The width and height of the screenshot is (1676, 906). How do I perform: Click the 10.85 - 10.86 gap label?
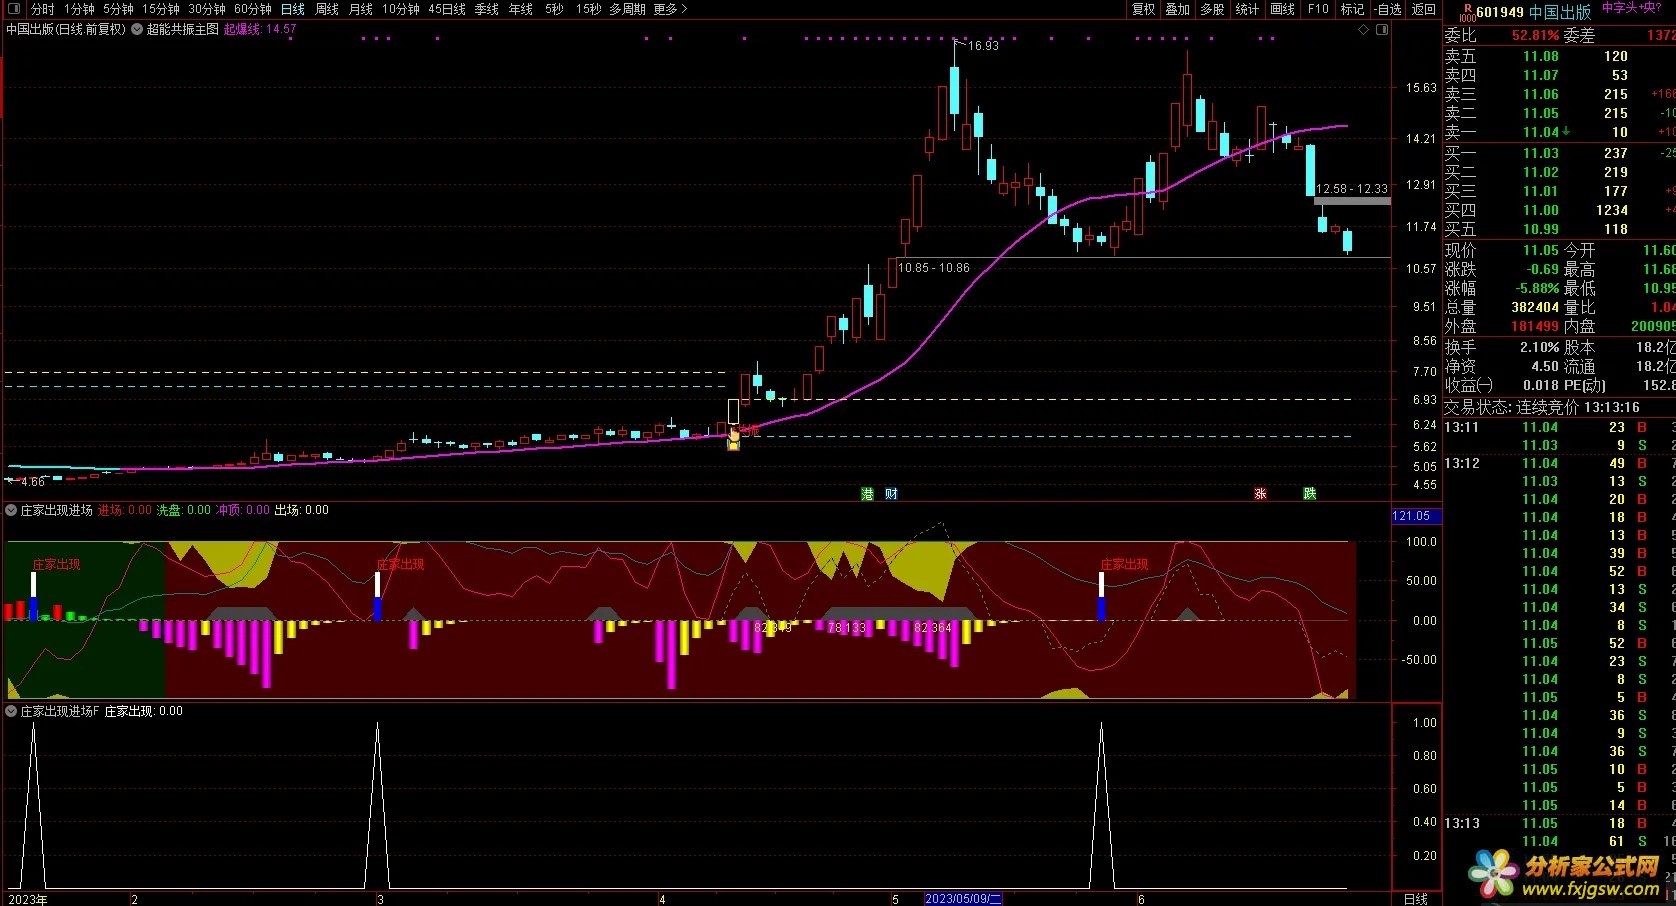[x=934, y=267]
